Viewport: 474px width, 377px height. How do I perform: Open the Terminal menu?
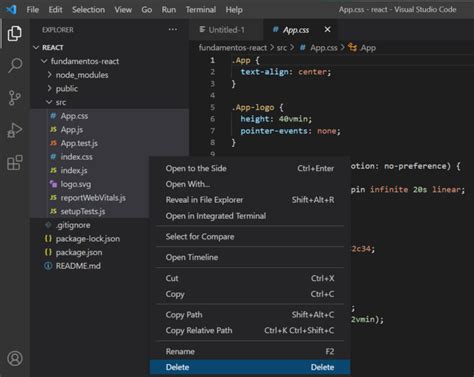[x=201, y=10]
